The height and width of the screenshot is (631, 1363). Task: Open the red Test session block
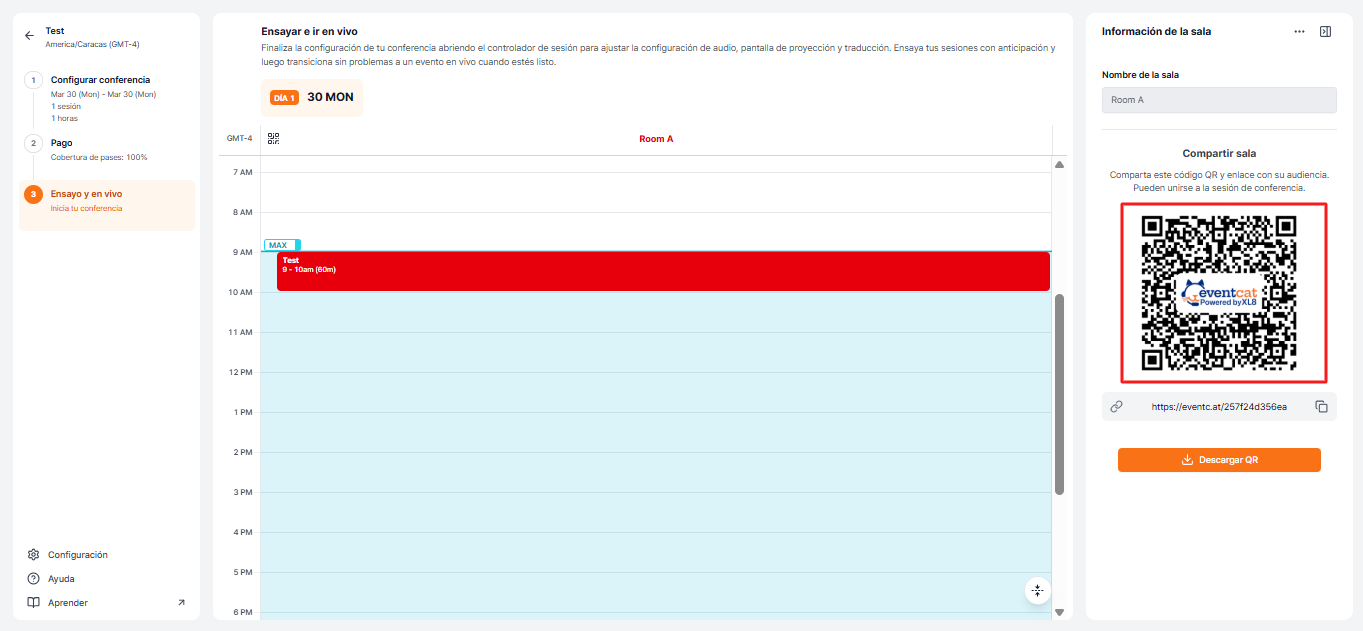[x=663, y=271]
